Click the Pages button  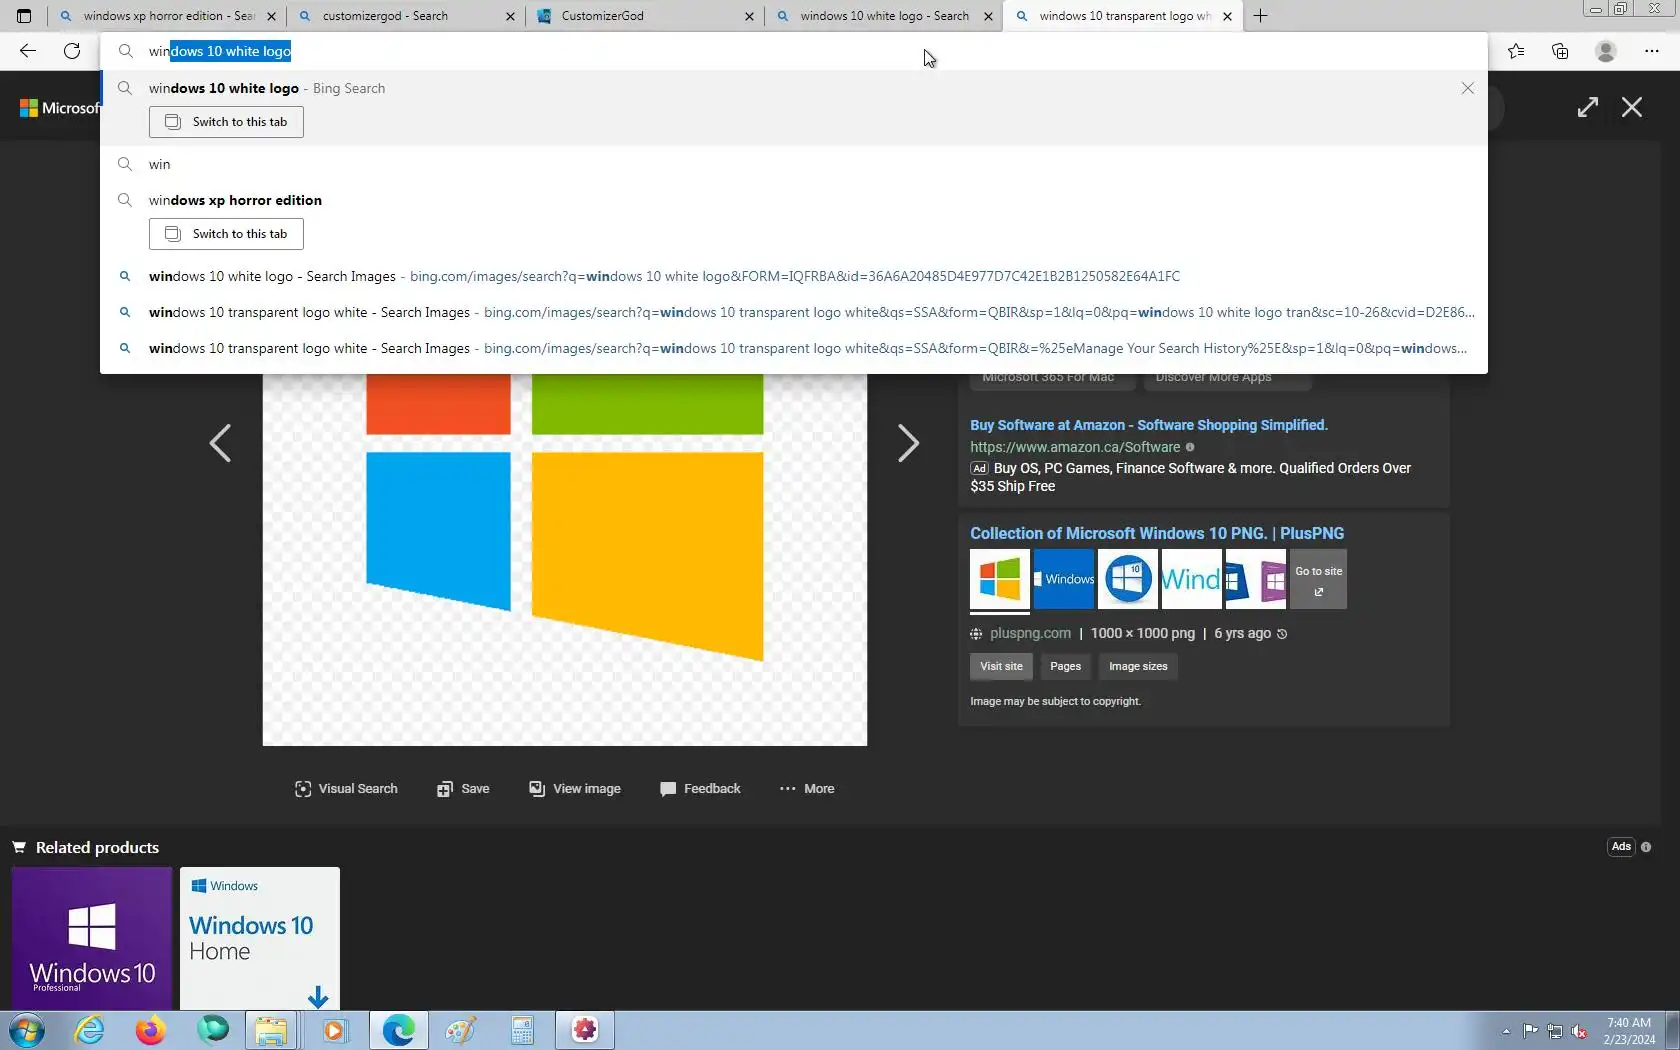point(1065,666)
